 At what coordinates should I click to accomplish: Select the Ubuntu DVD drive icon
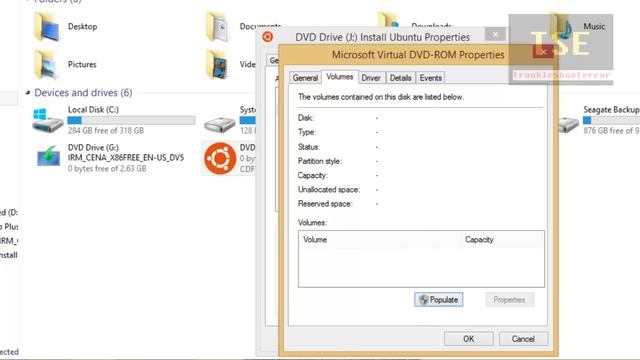pos(220,158)
